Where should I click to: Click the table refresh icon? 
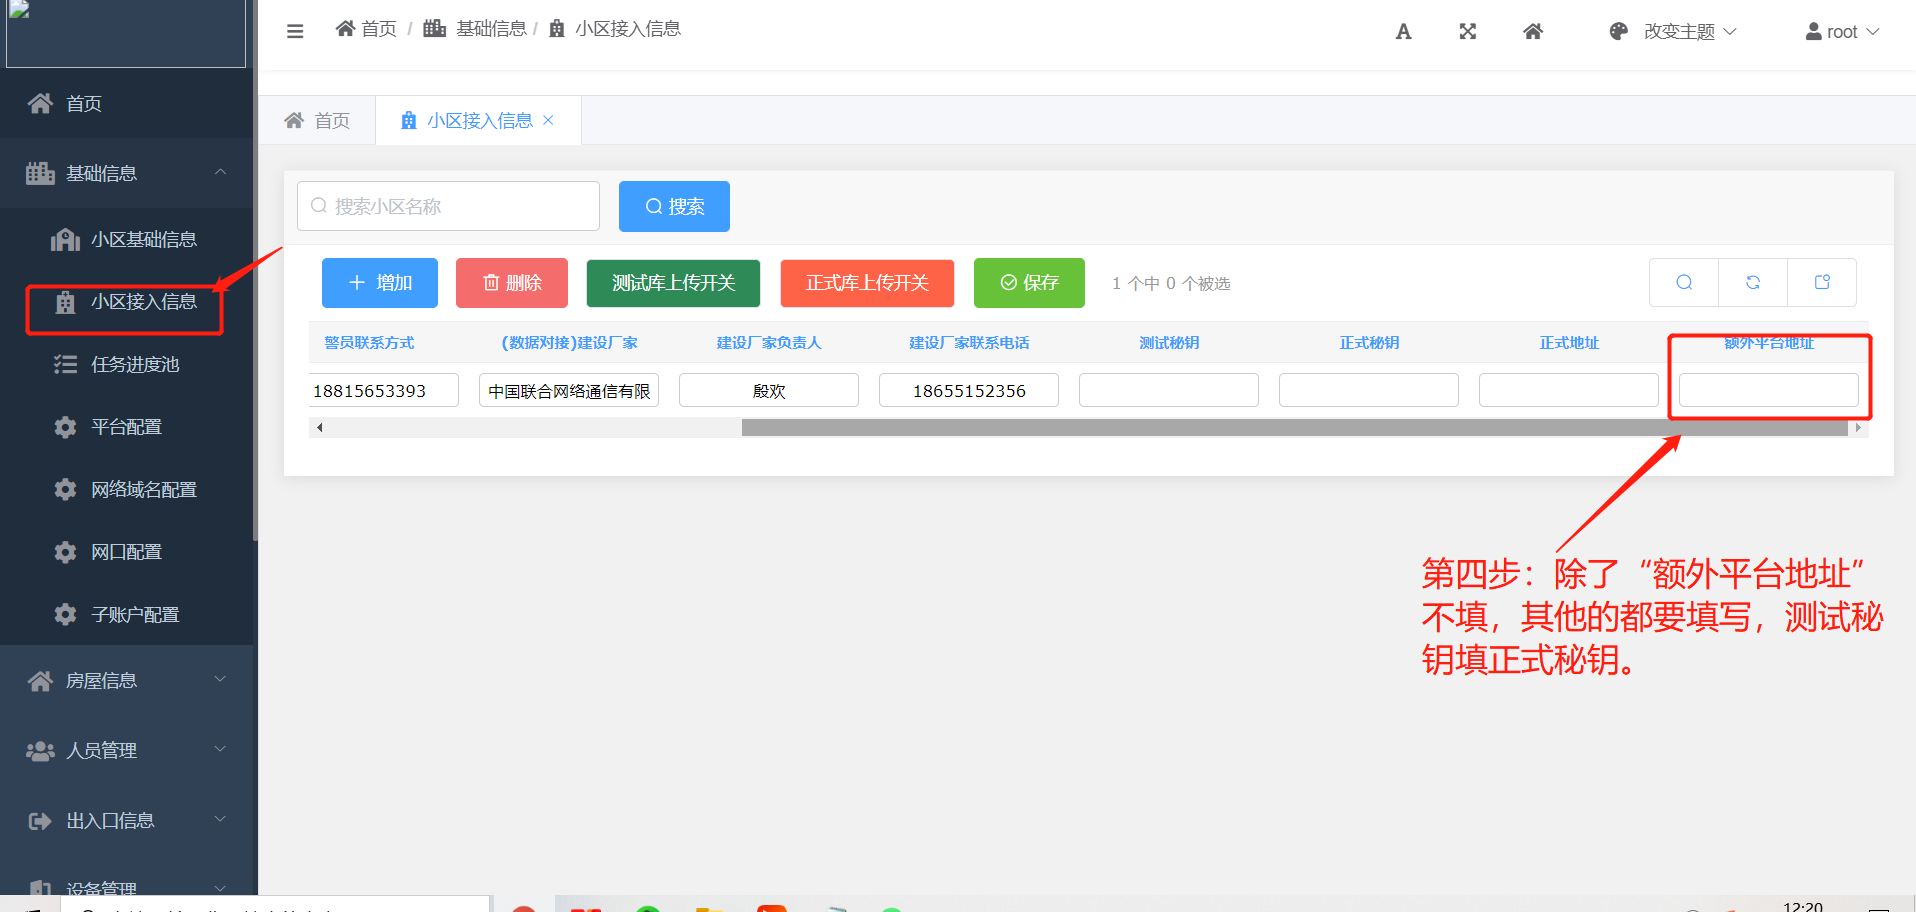tap(1753, 283)
